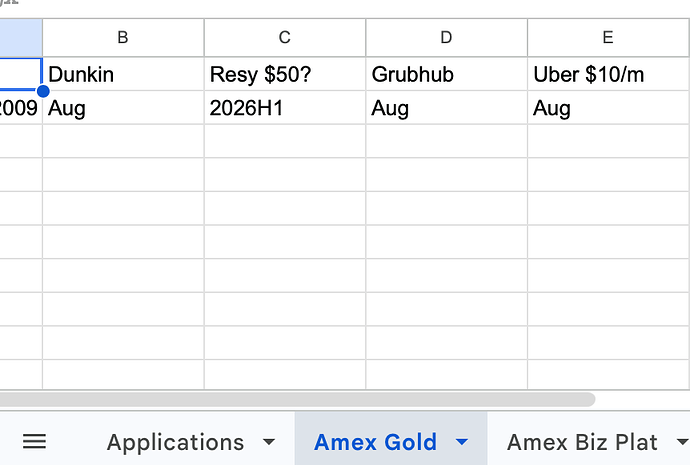Click the 2026H1 cell
690x465 pixels.
tap(285, 108)
